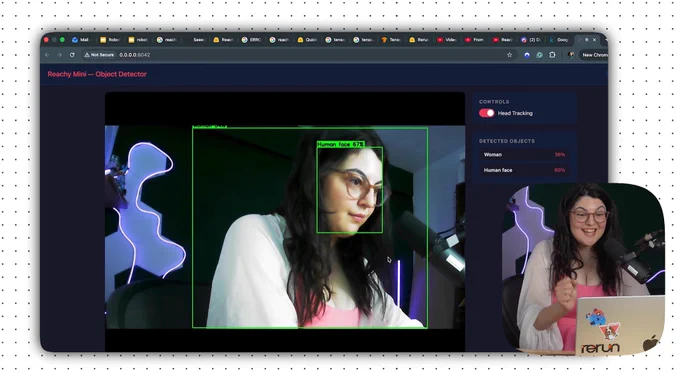This screenshot has height=379, width=680.
Task: Reload the Object Detector page
Action: pos(72,55)
